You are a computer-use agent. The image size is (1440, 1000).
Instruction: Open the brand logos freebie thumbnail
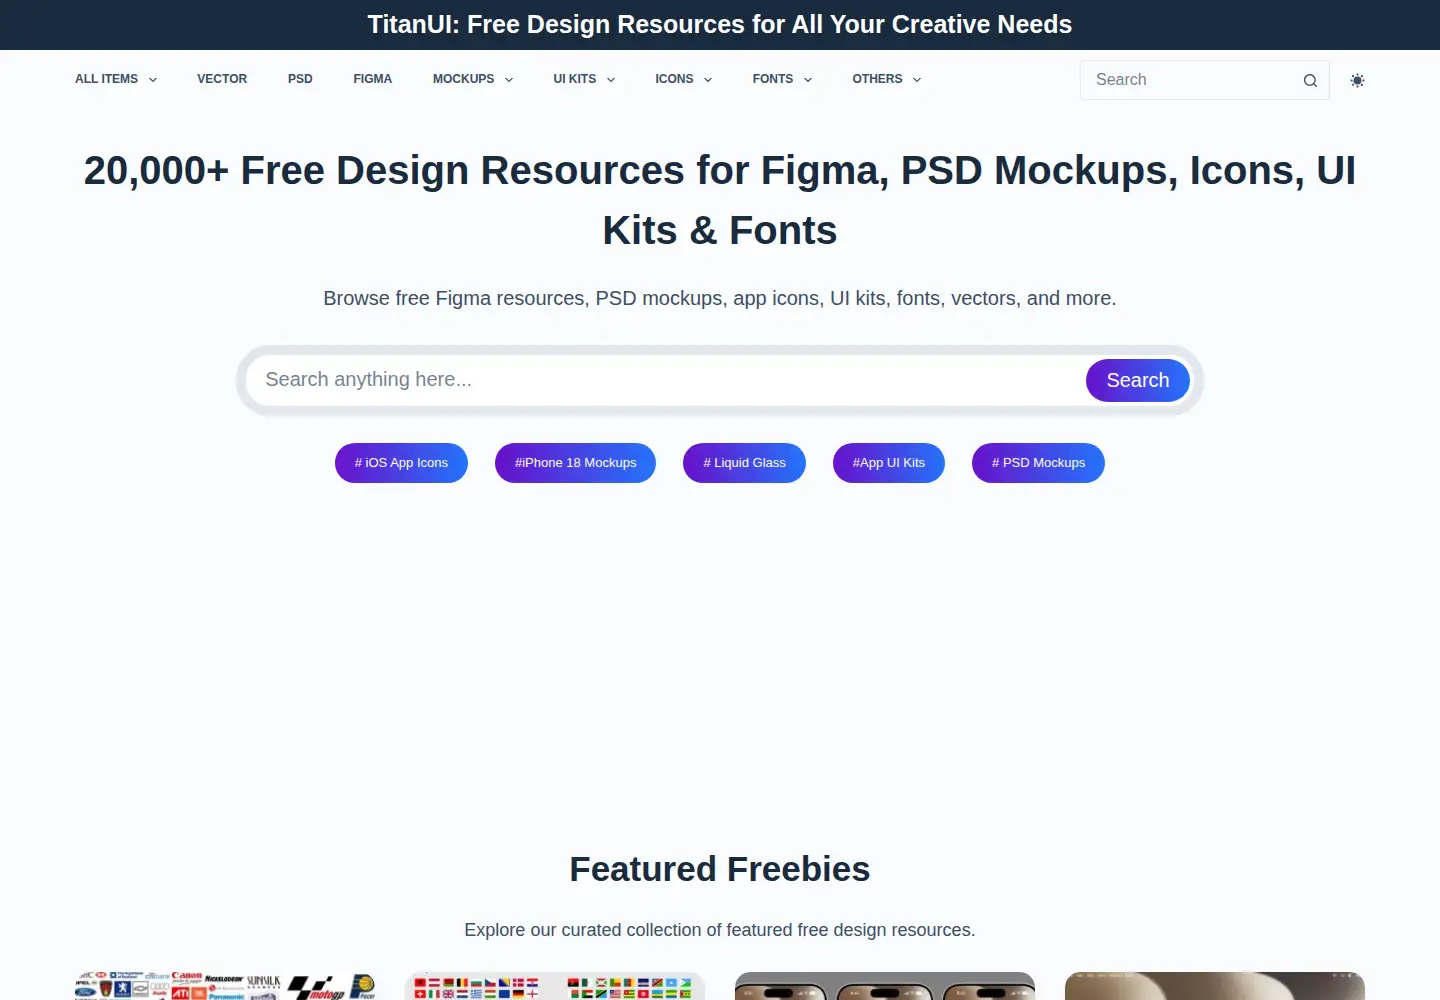tap(225, 986)
